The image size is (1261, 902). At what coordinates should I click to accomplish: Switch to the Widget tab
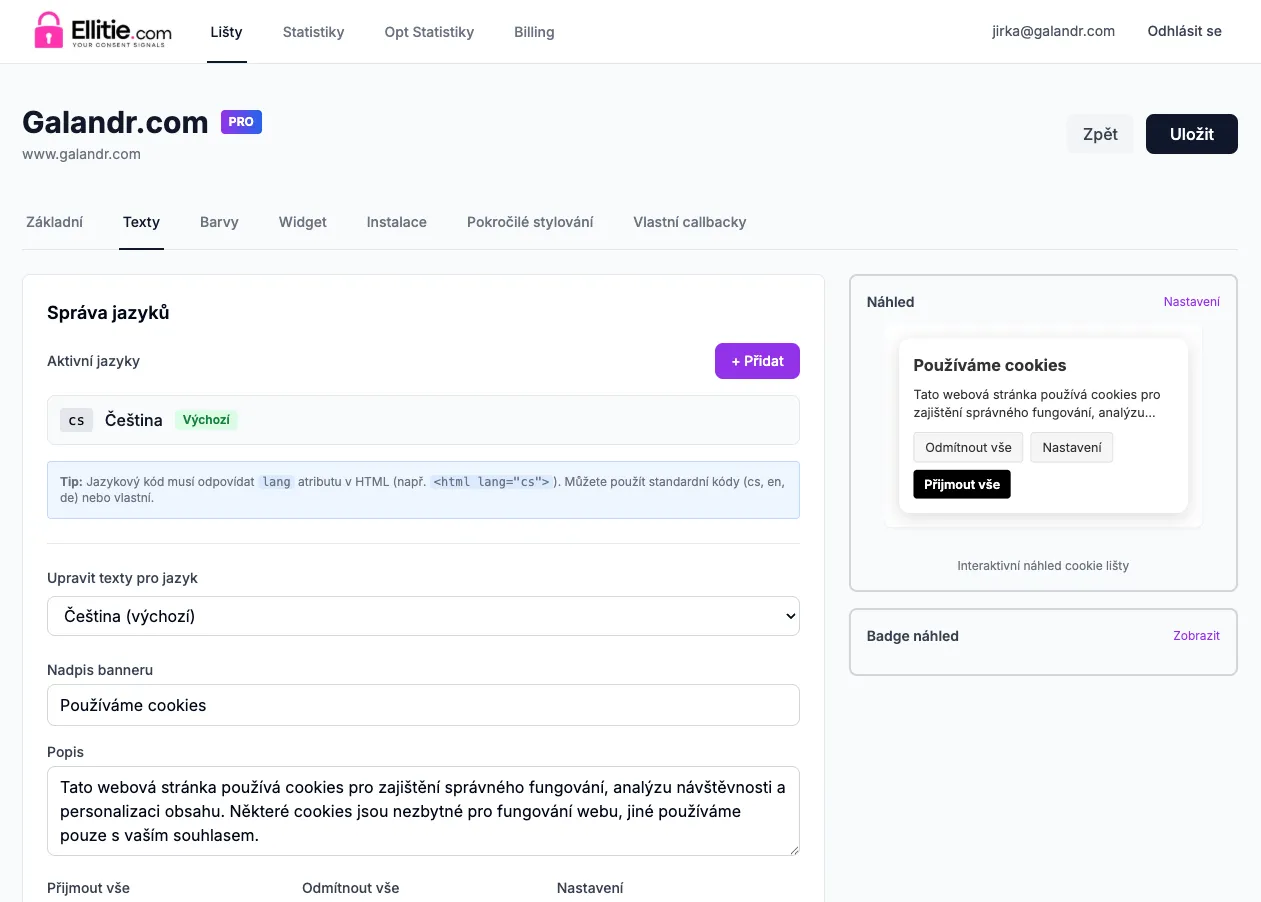point(302,222)
